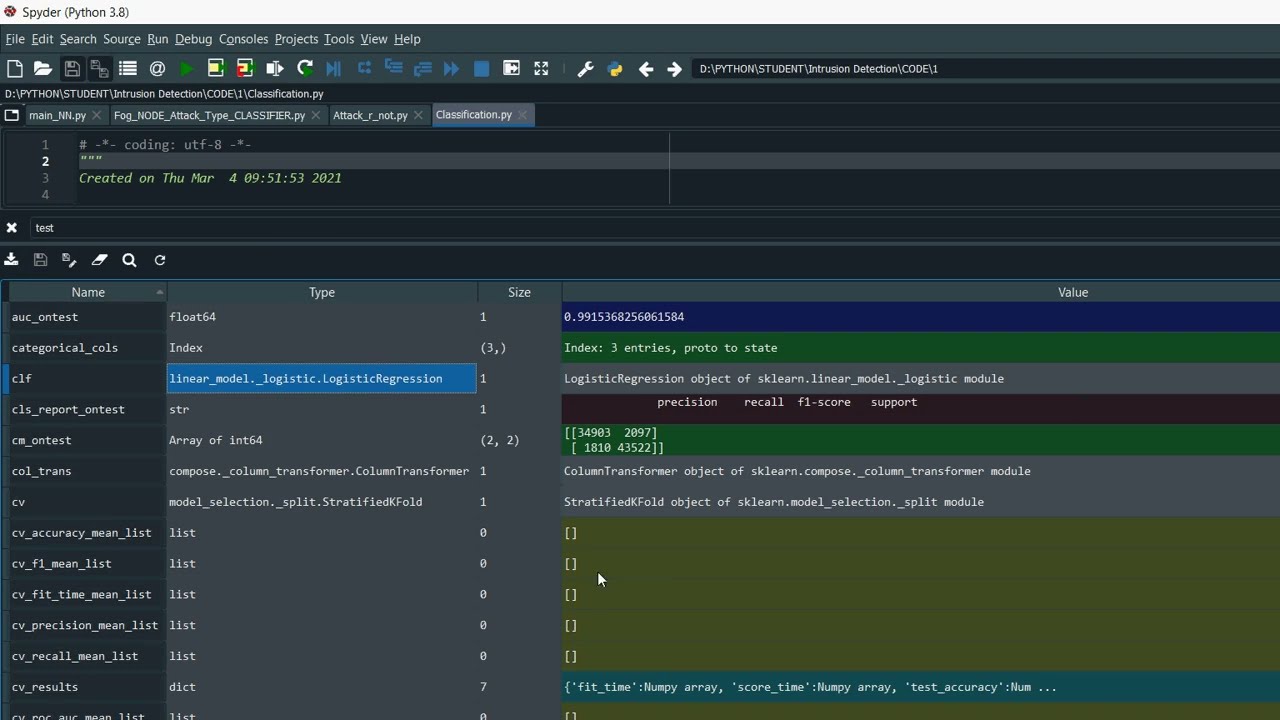Click the PYTHONPATH manager Python icon

615,69
